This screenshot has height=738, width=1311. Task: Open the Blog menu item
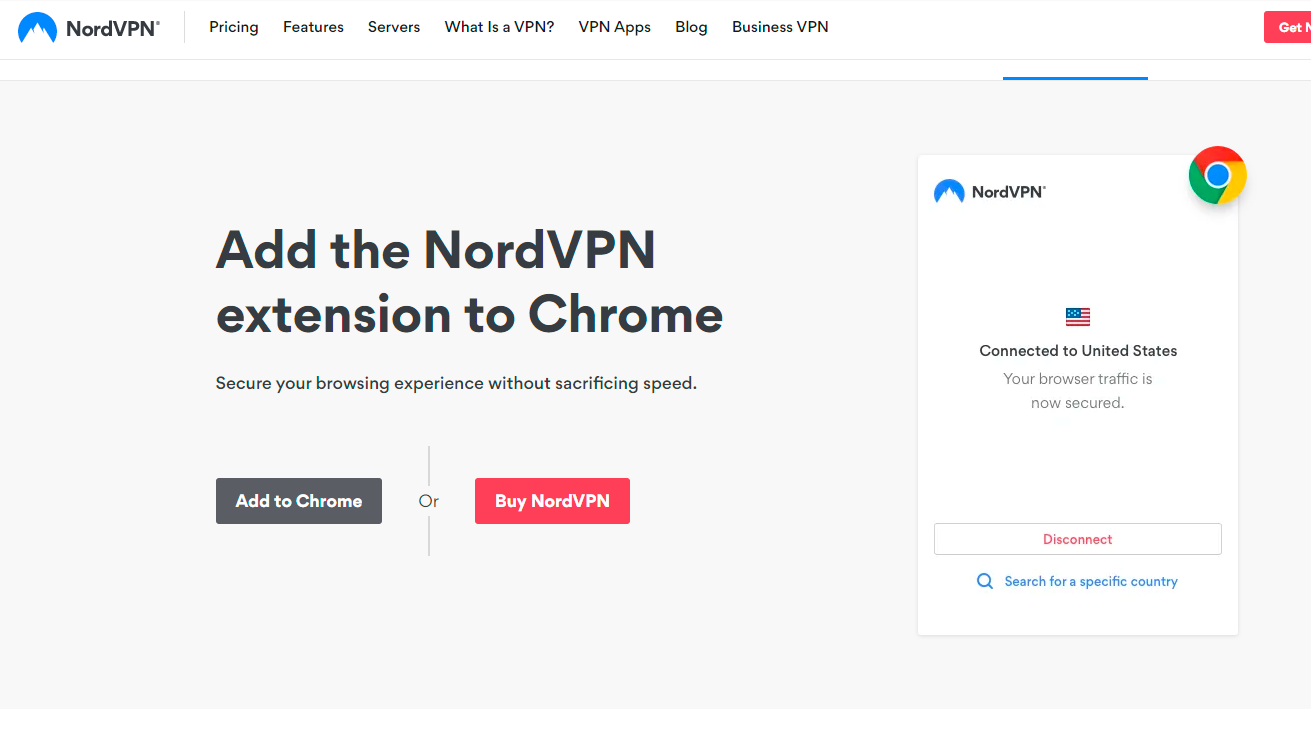pyautogui.click(x=691, y=27)
